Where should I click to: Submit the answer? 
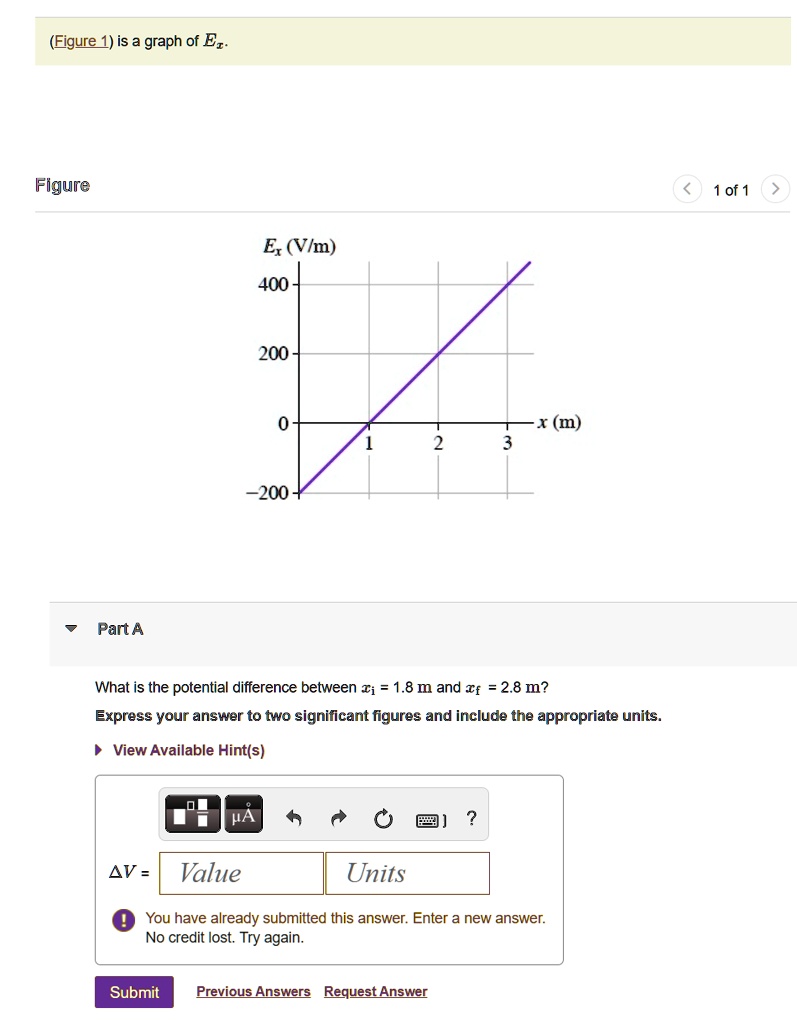(x=133, y=992)
